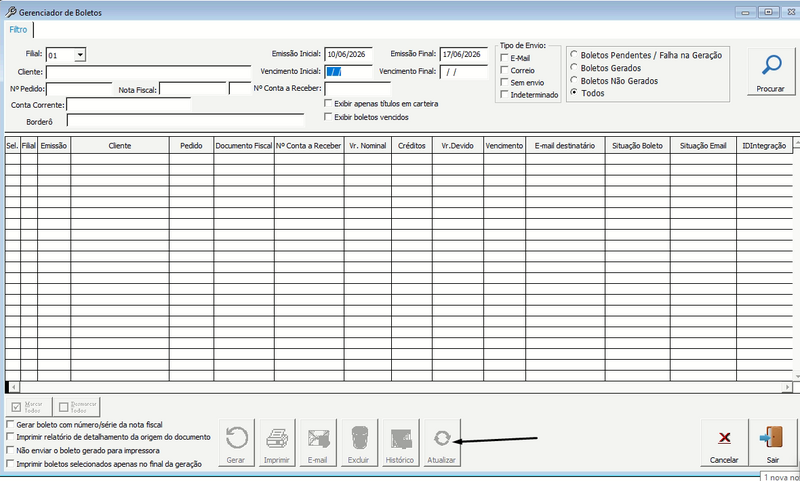Click the Vencimento Inicial date field

click(x=348, y=71)
